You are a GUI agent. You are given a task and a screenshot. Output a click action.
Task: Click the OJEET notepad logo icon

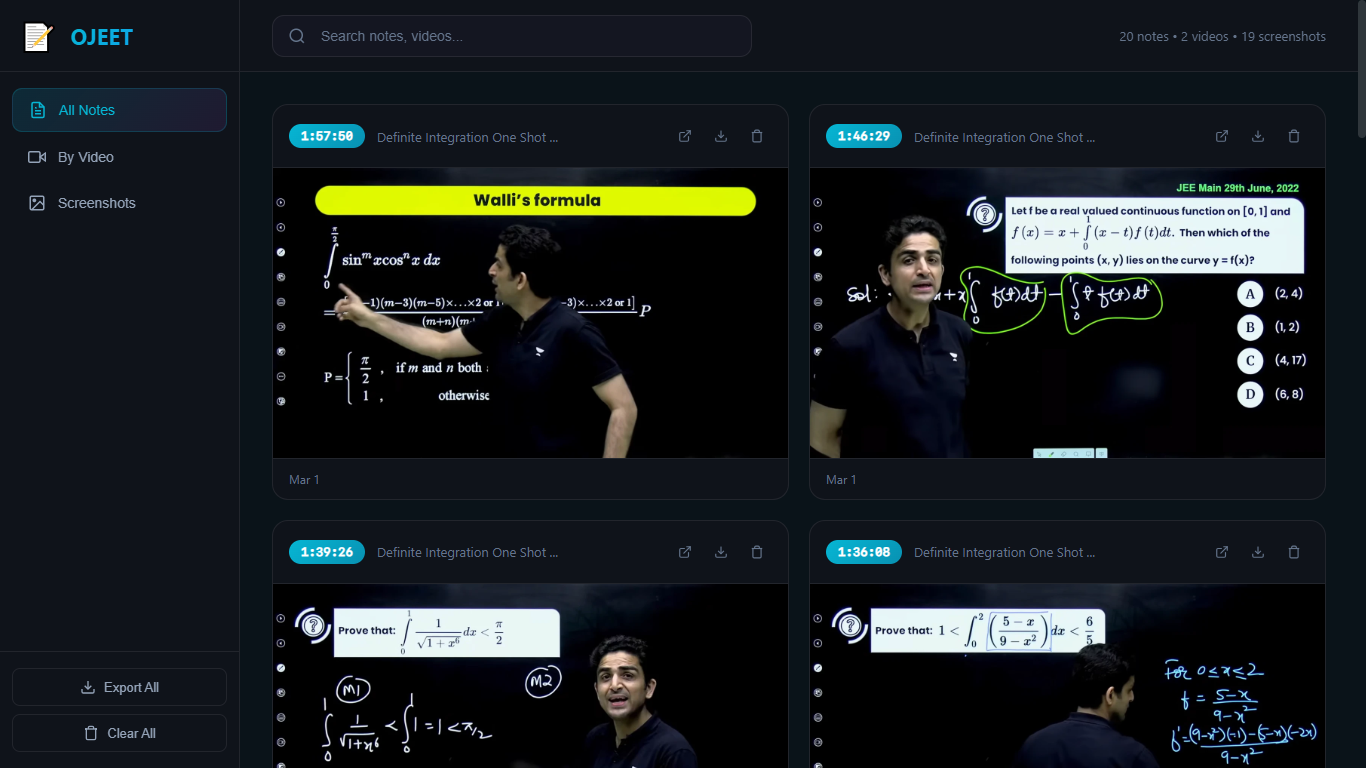pyautogui.click(x=38, y=37)
